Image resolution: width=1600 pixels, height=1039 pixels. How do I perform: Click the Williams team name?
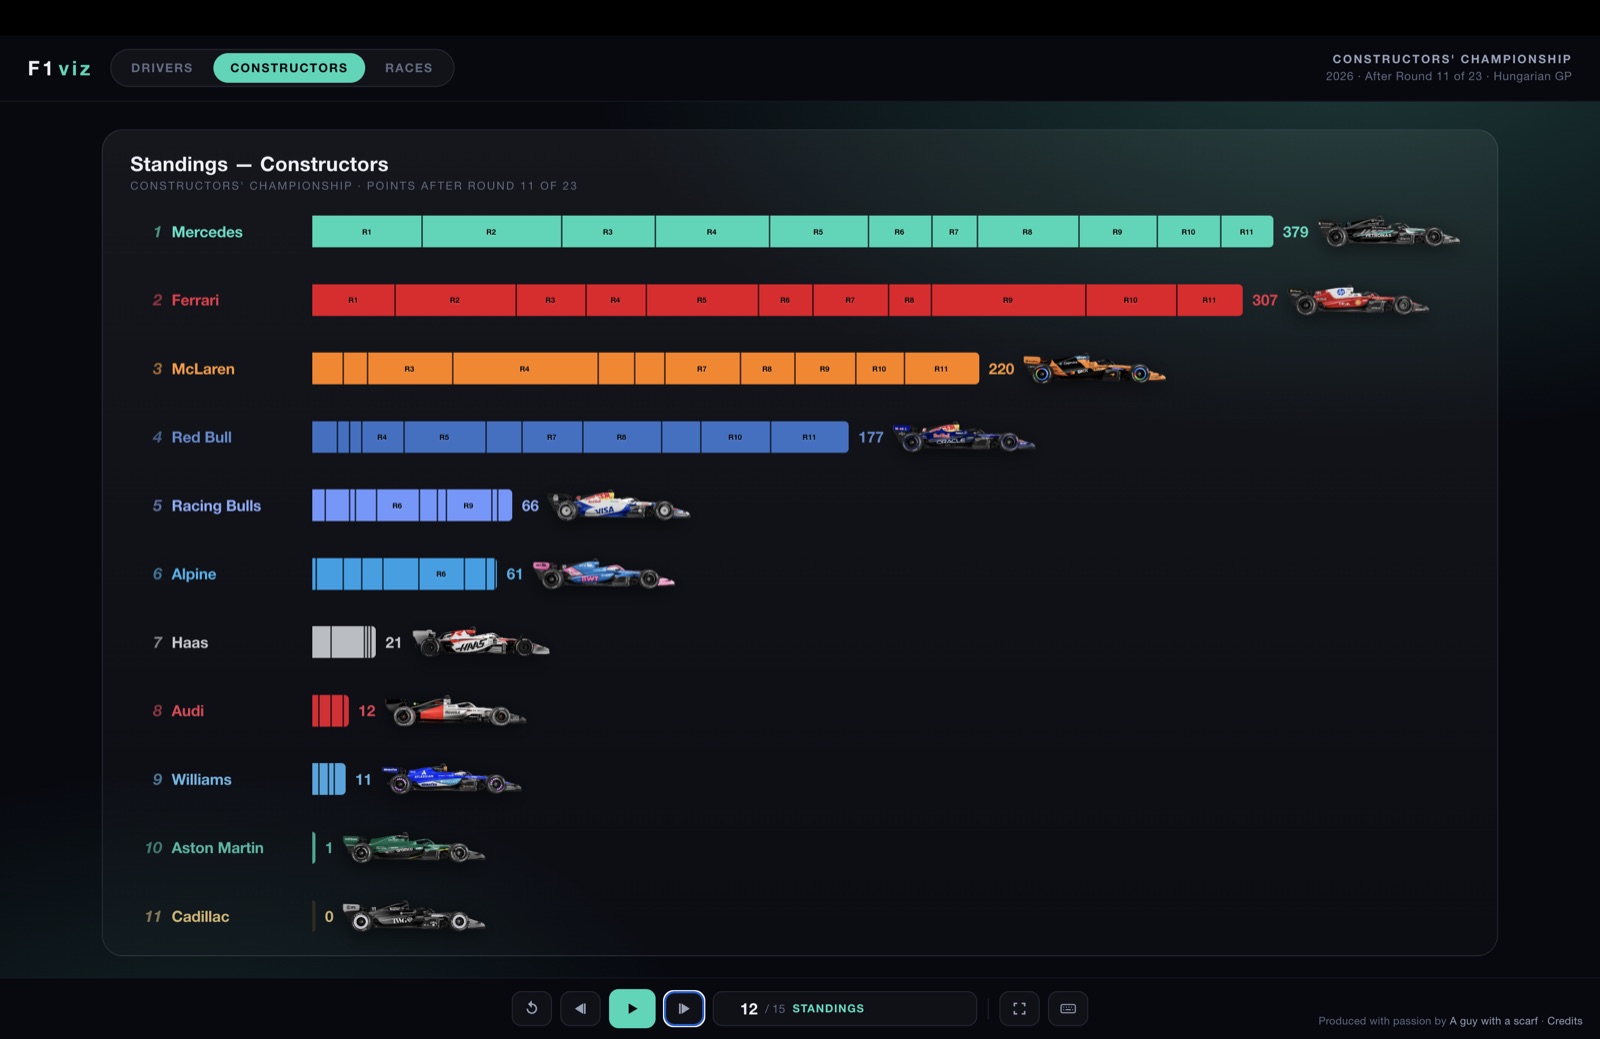tap(201, 780)
